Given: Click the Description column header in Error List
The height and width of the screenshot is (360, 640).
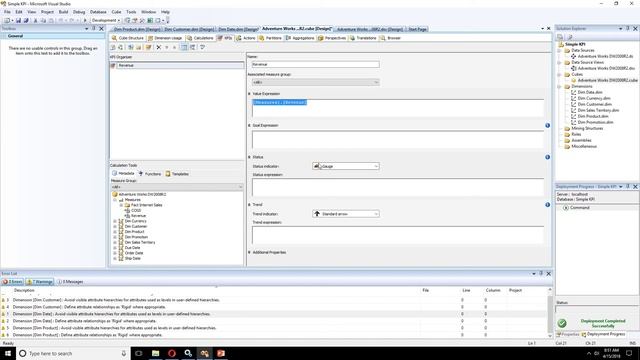Looking at the screenshot, I should [24, 290].
